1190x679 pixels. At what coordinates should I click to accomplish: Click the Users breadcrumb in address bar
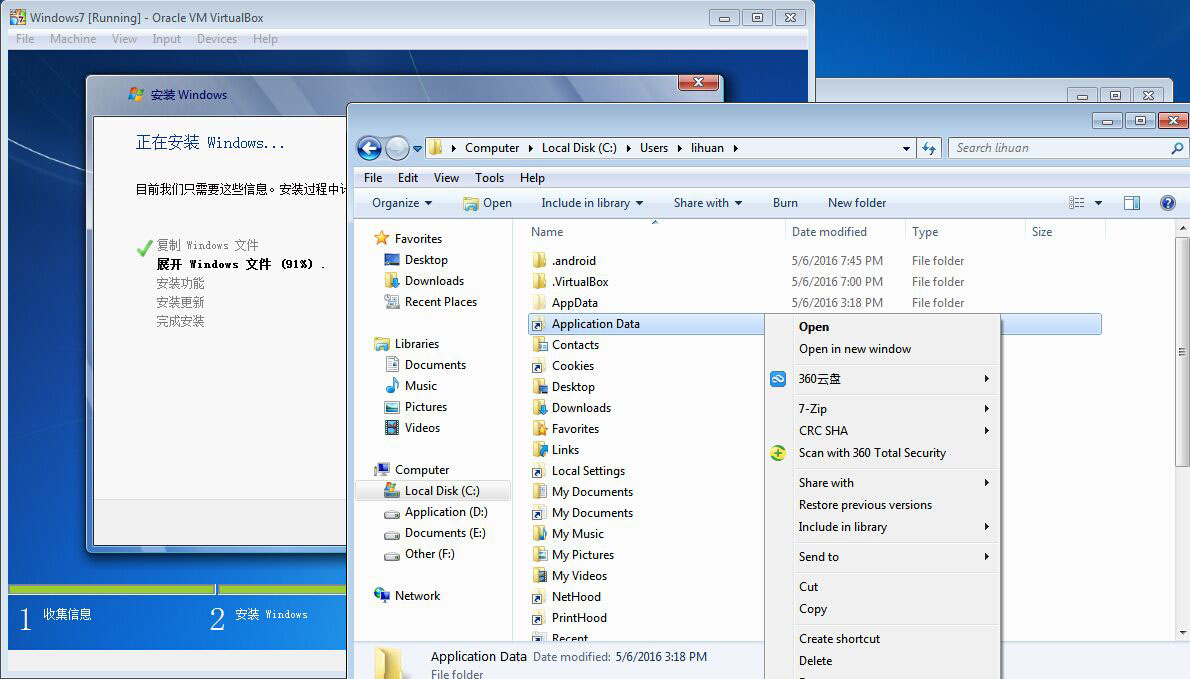653,148
